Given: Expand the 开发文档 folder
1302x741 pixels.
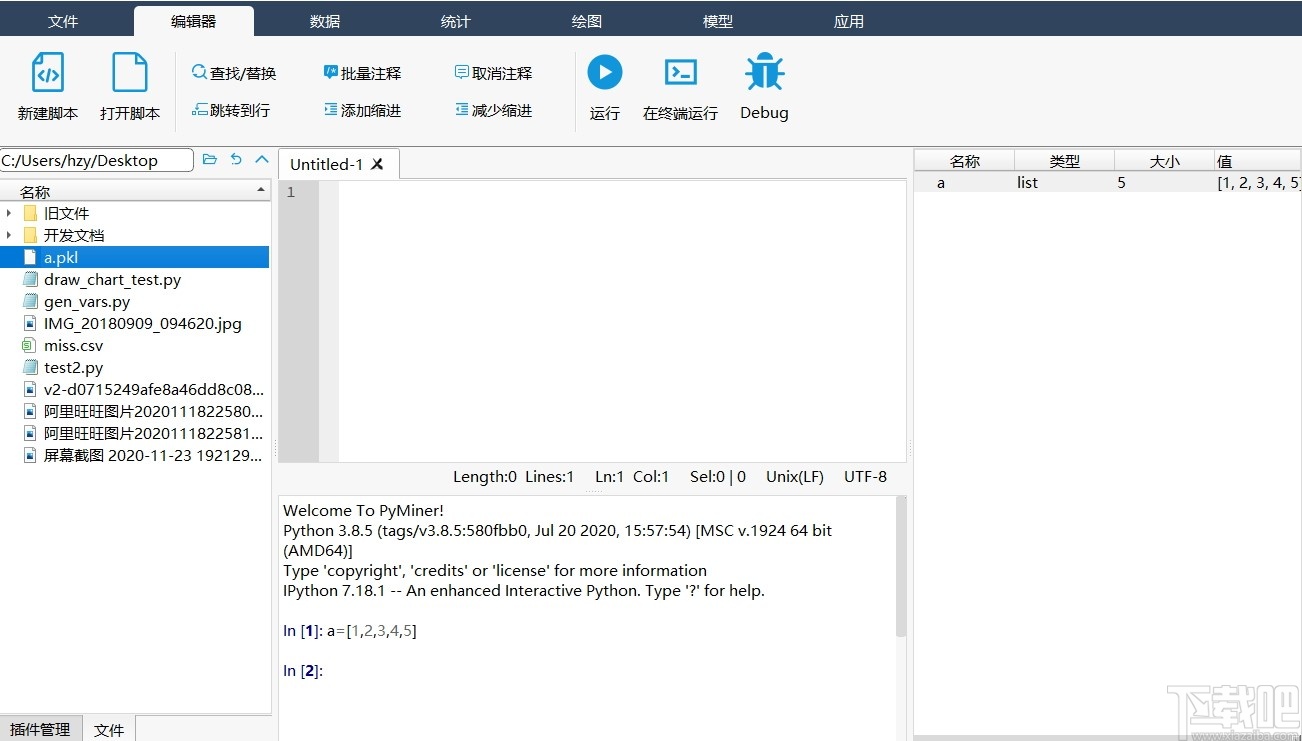Looking at the screenshot, I should 9,234.
